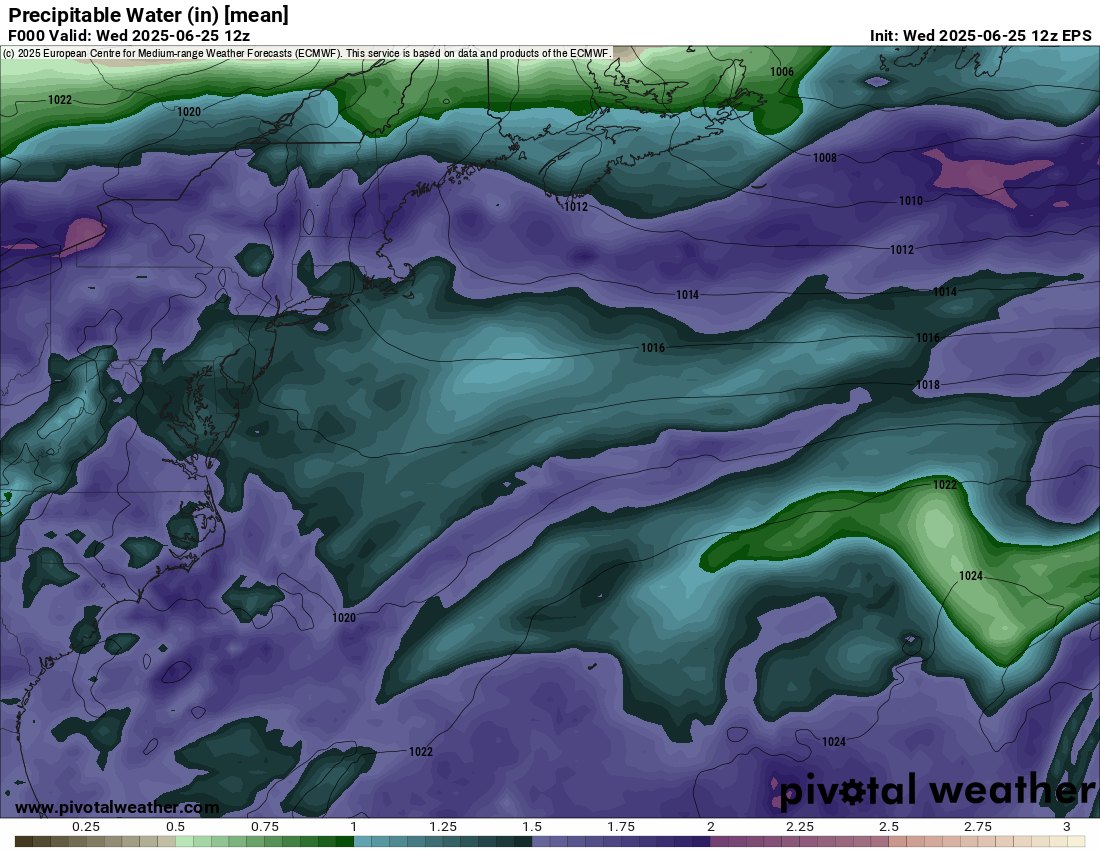The image size is (1100, 850).
Task: Click the 0.75 colorbar tick label
Action: tap(264, 827)
